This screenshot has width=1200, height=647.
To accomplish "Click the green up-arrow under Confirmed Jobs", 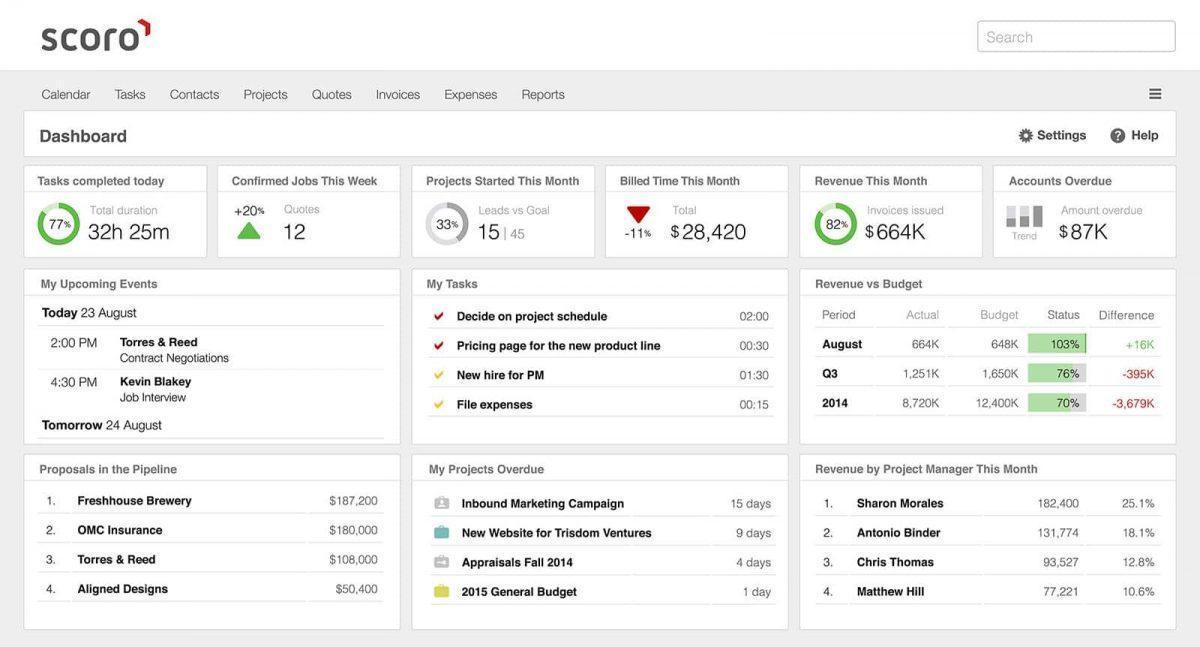I will click(x=248, y=228).
